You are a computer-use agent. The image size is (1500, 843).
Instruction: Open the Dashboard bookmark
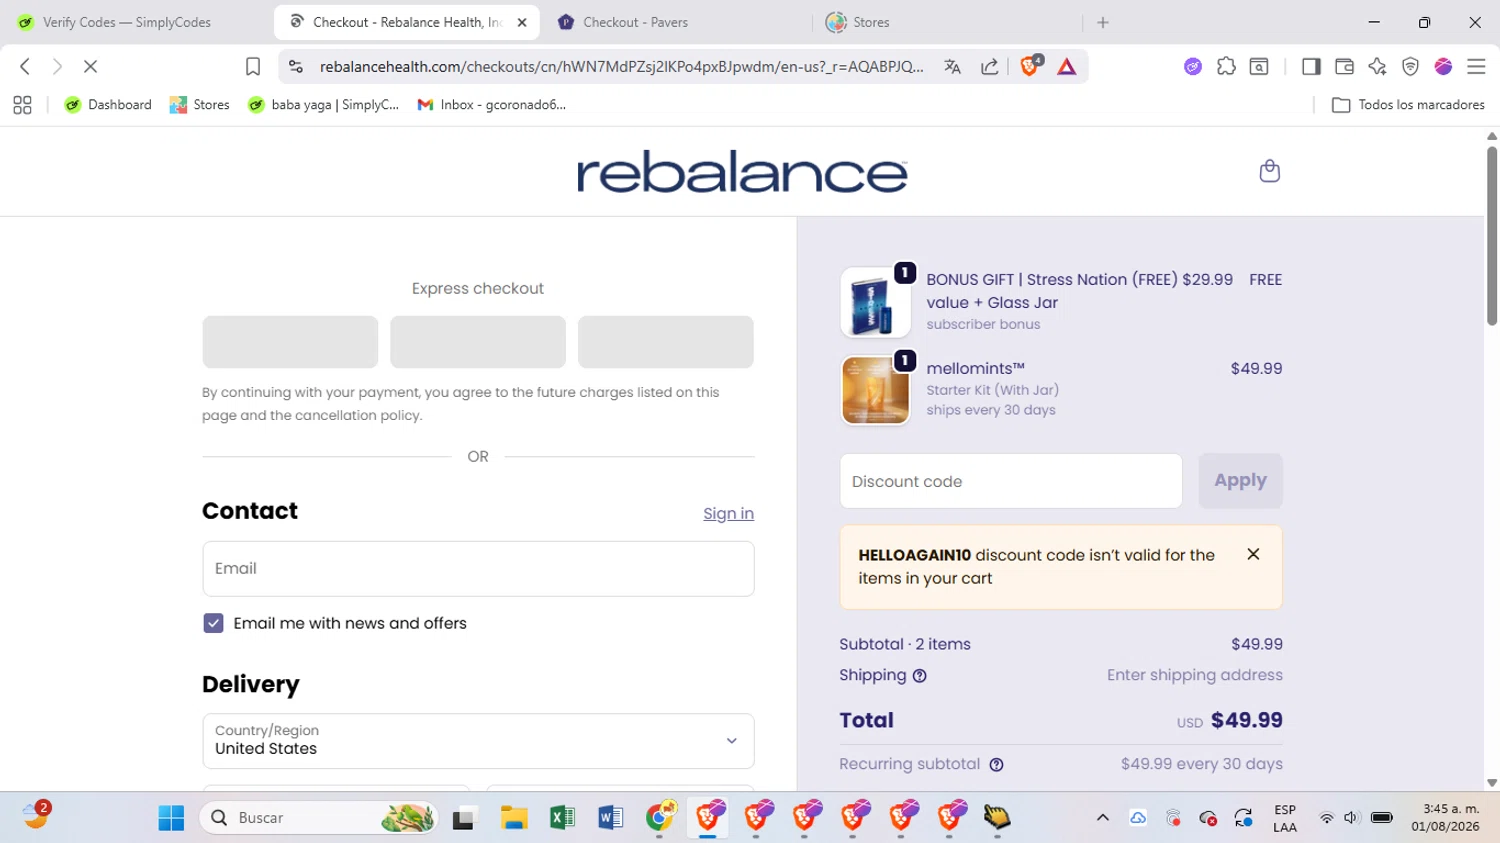pyautogui.click(x=108, y=105)
